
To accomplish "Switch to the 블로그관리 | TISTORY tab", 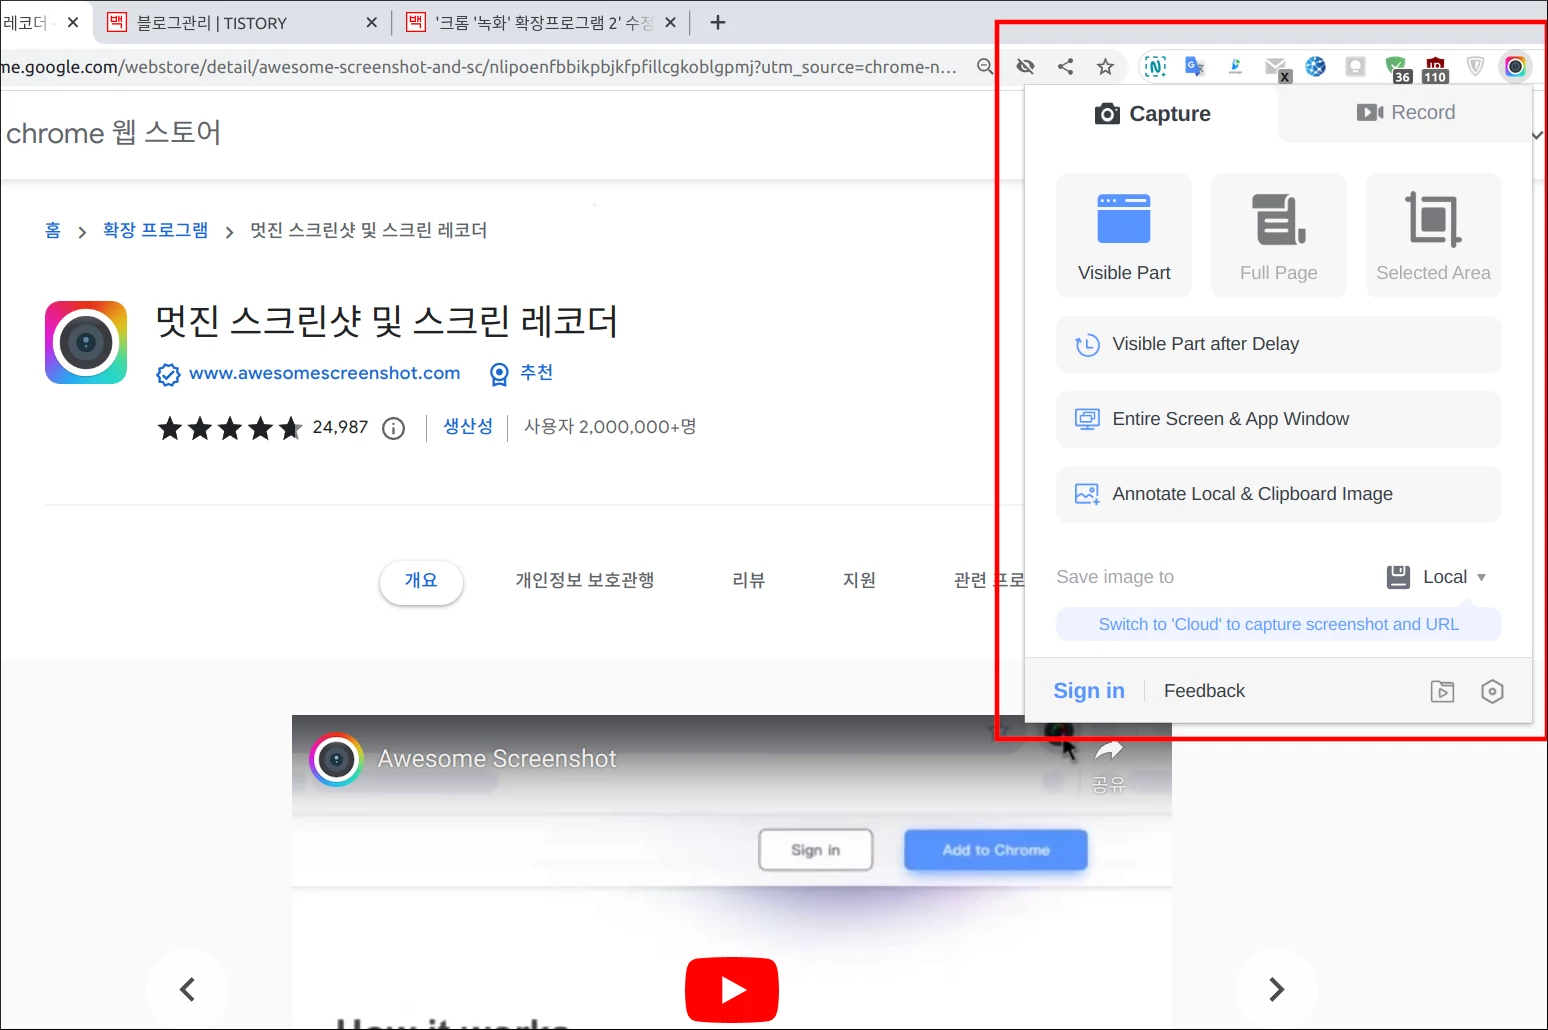I will 242,23.
